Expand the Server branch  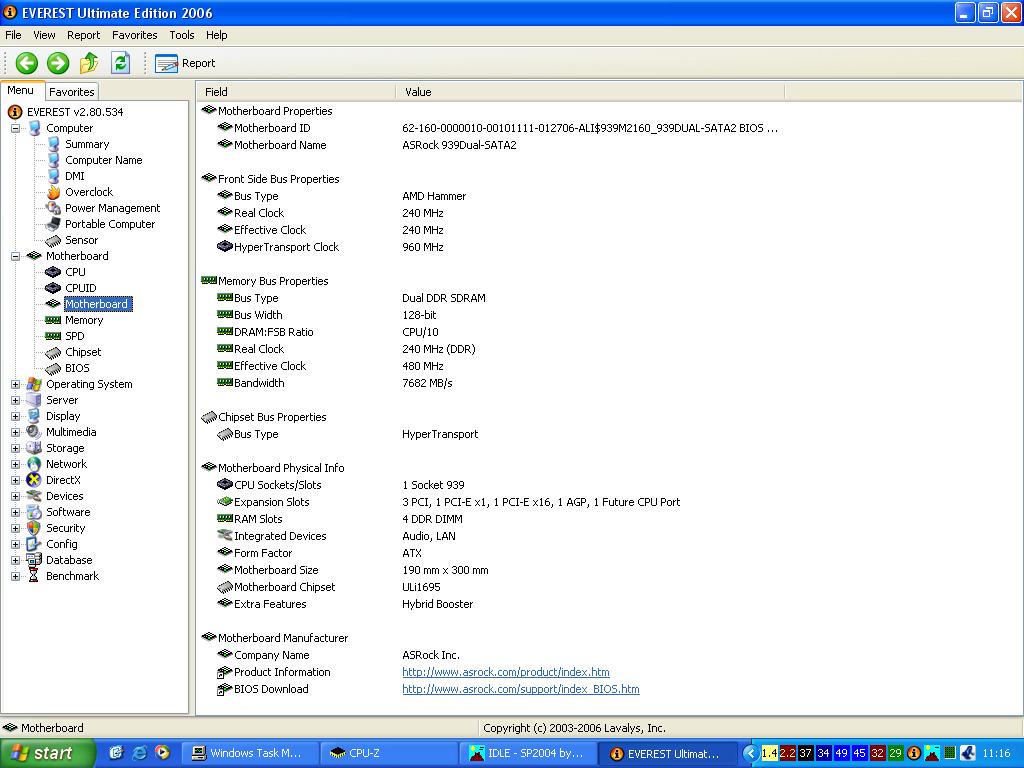point(15,400)
